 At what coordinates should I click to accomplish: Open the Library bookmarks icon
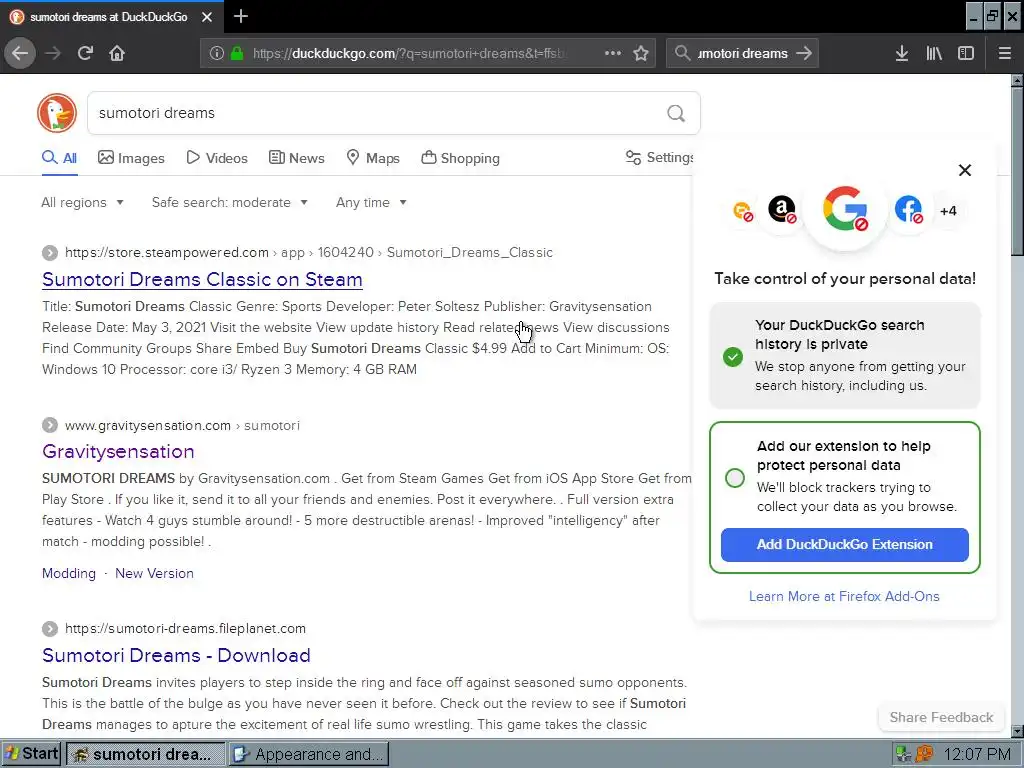(934, 53)
